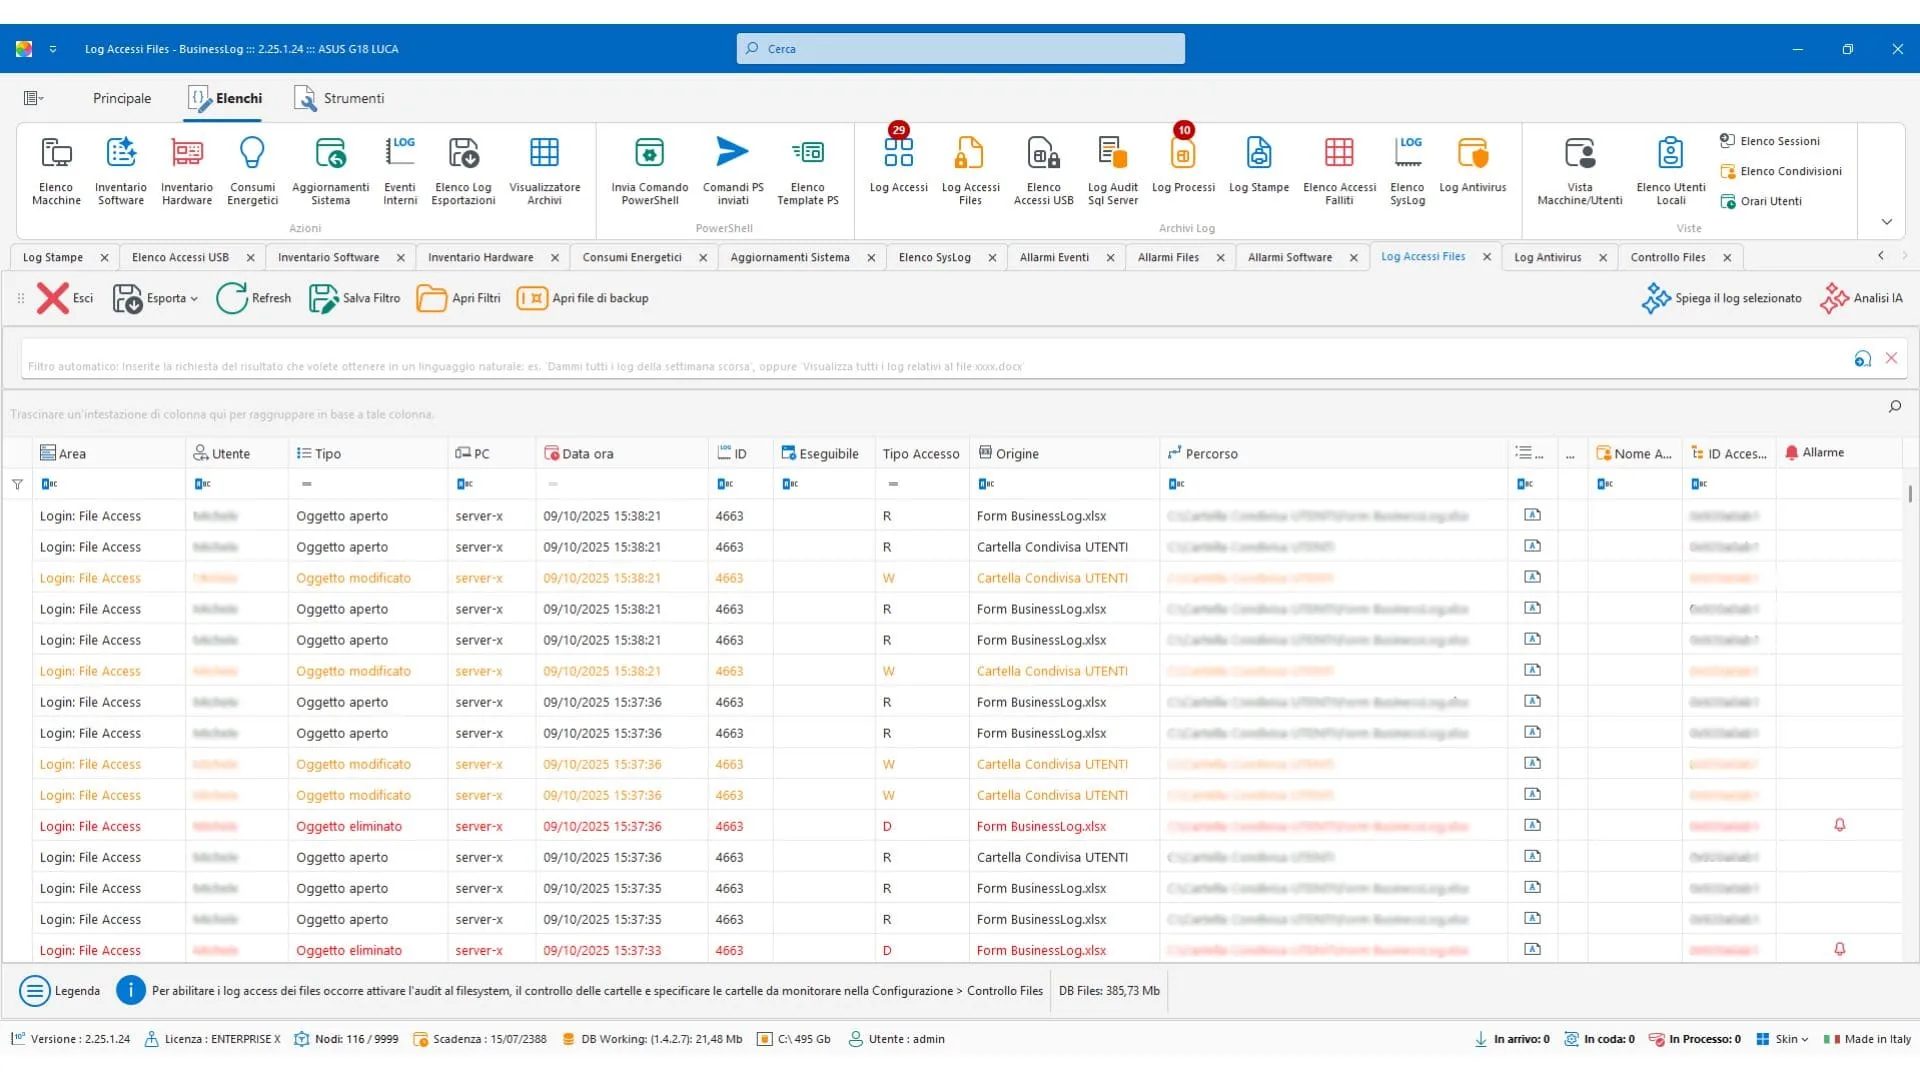
Task: Open the Area column filter operator
Action: coord(49,484)
